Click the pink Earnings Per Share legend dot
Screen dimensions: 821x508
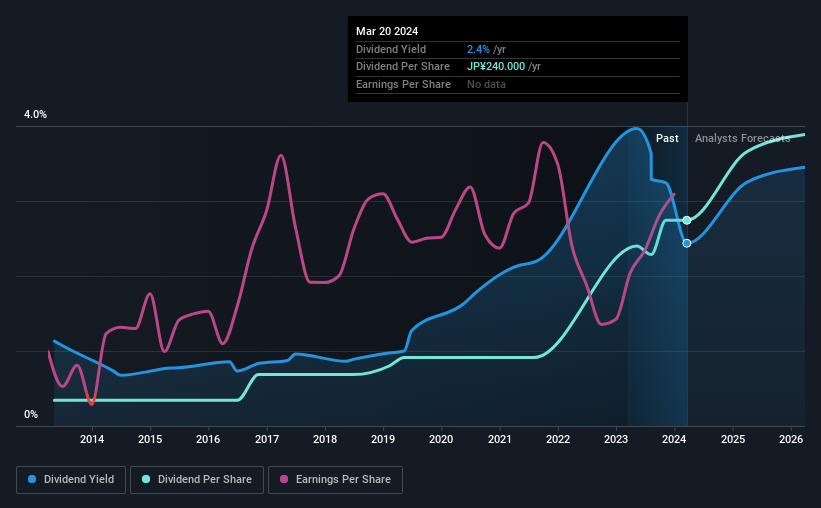point(284,479)
